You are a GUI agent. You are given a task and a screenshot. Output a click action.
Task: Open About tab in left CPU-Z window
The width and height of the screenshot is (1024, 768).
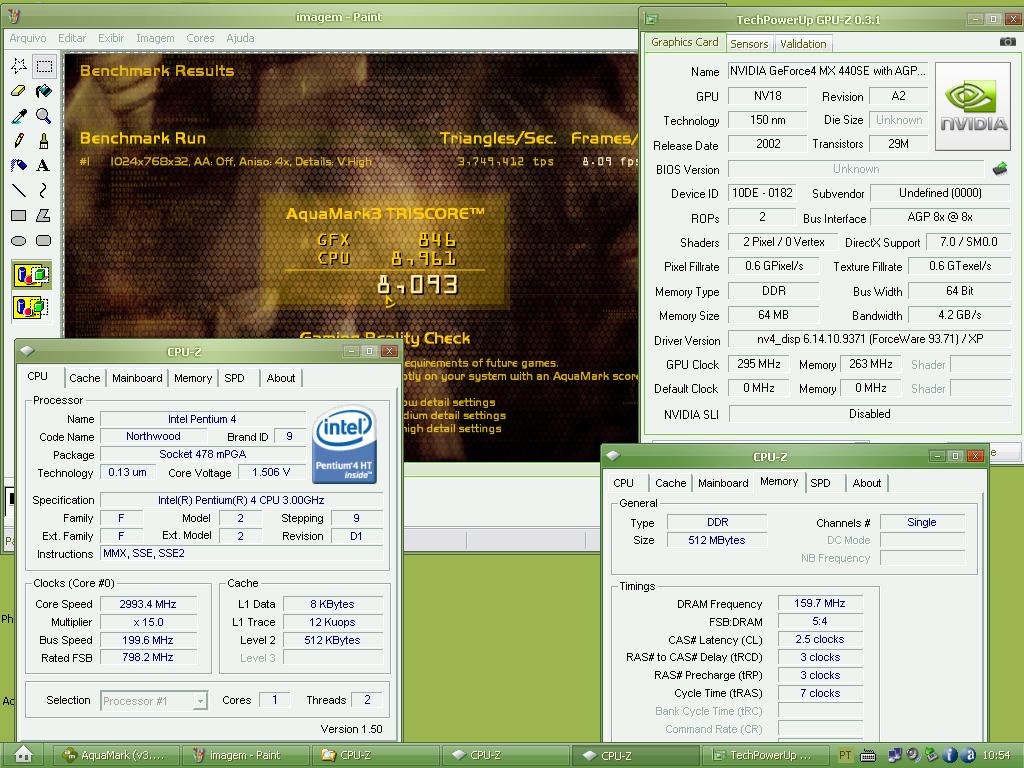281,377
